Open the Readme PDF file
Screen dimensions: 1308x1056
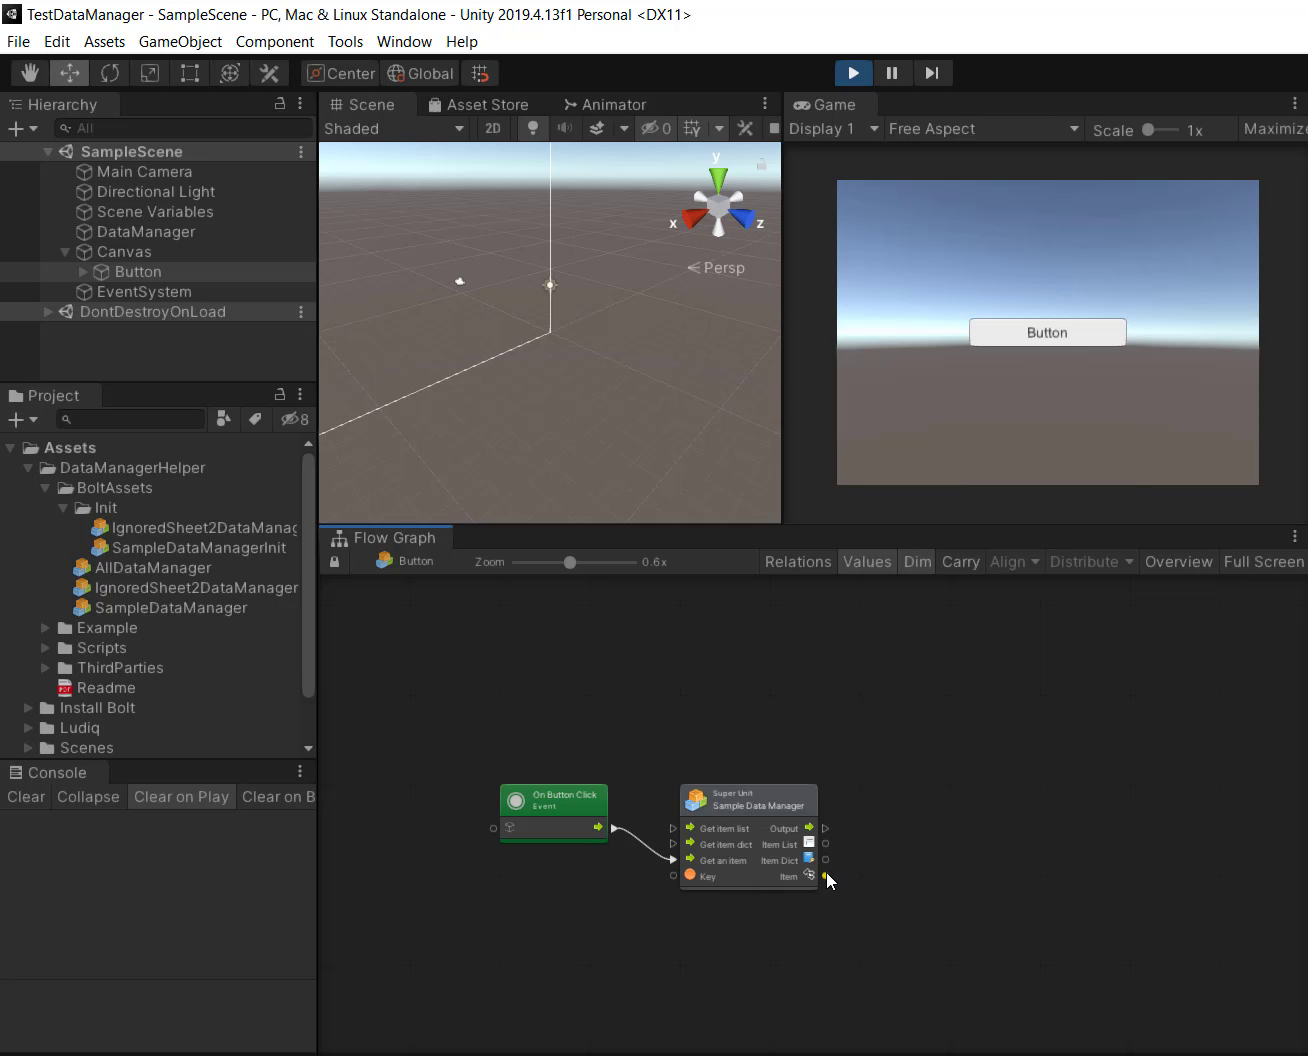click(106, 687)
